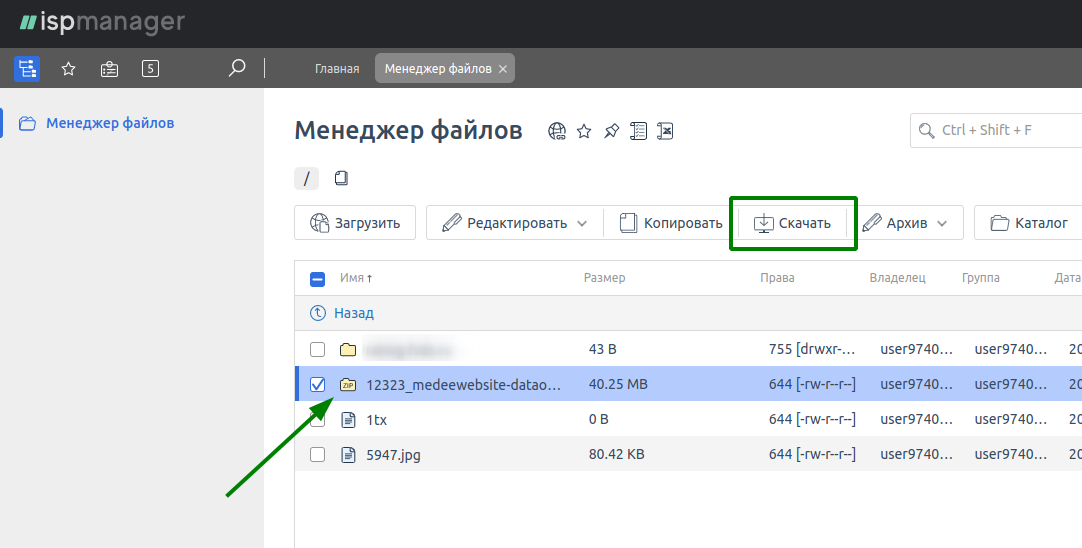The image size is (1082, 548).
Task: Select the 12323_medeewebsite-datao file name
Action: pos(464,385)
